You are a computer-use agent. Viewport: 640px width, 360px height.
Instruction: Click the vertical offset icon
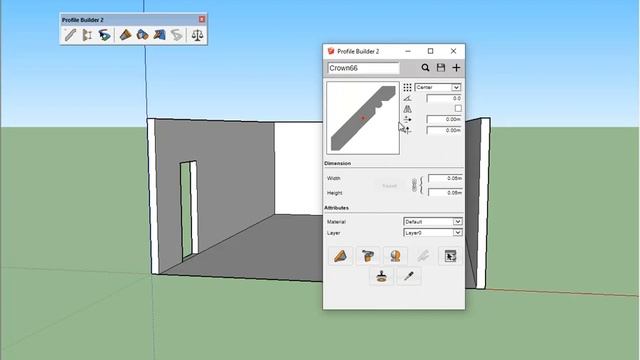(407, 130)
